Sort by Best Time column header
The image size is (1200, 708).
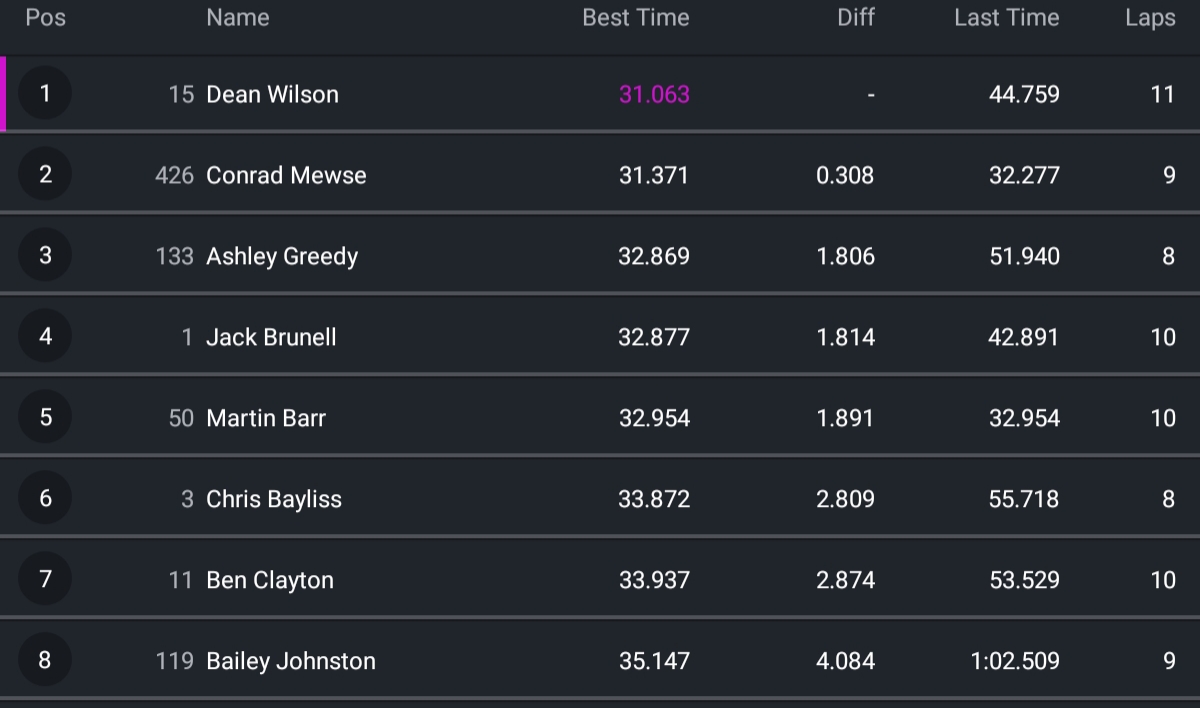(x=636, y=18)
